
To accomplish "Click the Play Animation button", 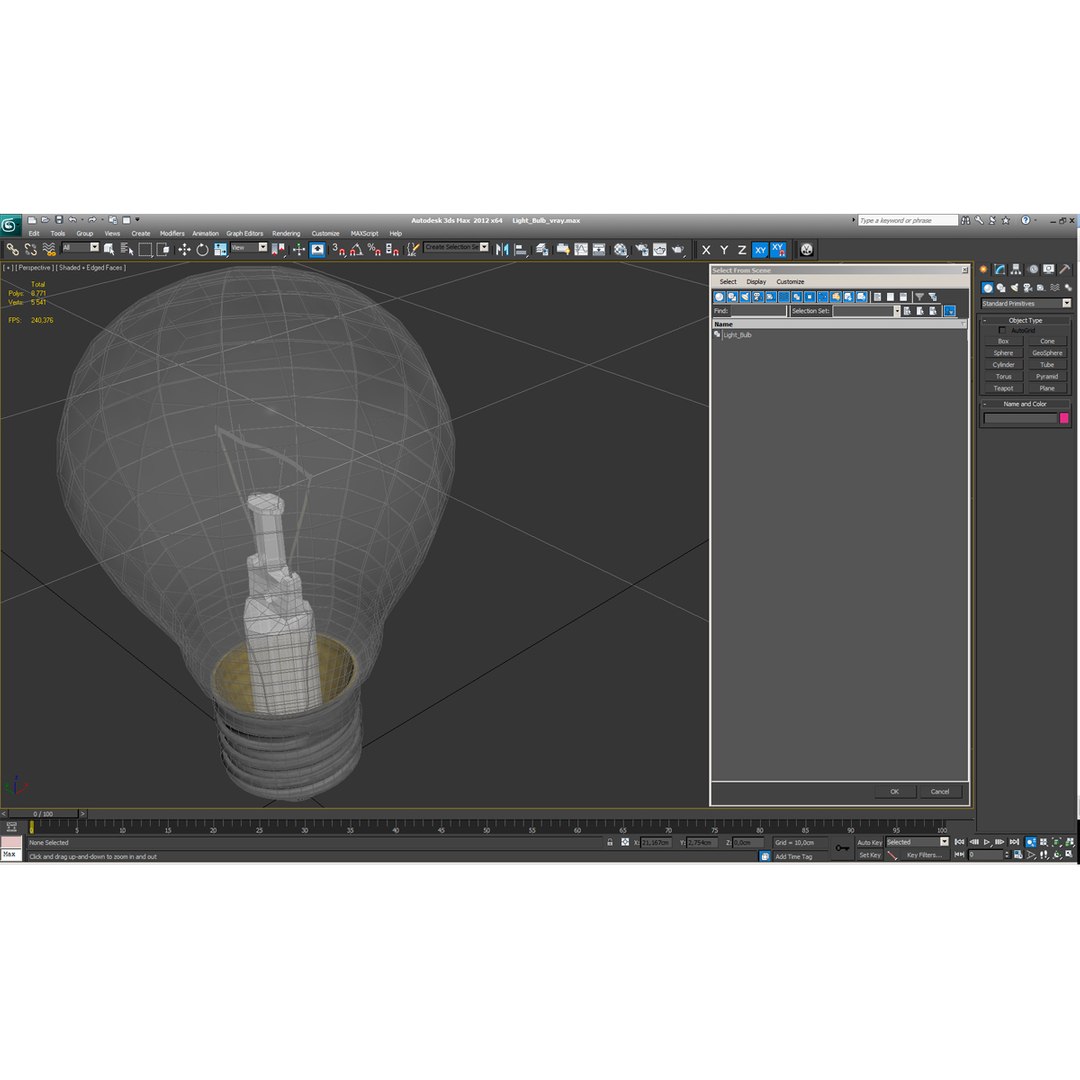I will click(987, 842).
